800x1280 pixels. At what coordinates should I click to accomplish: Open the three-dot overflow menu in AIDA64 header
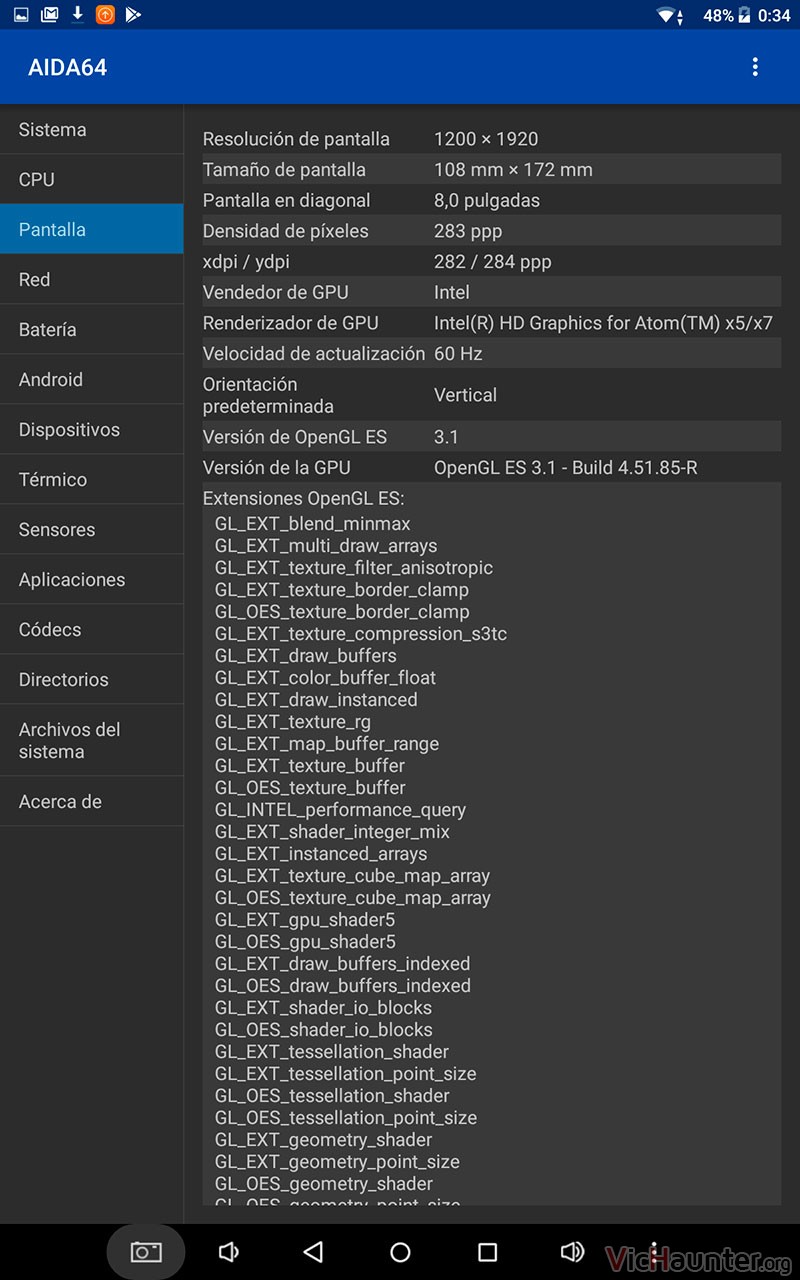(x=755, y=67)
